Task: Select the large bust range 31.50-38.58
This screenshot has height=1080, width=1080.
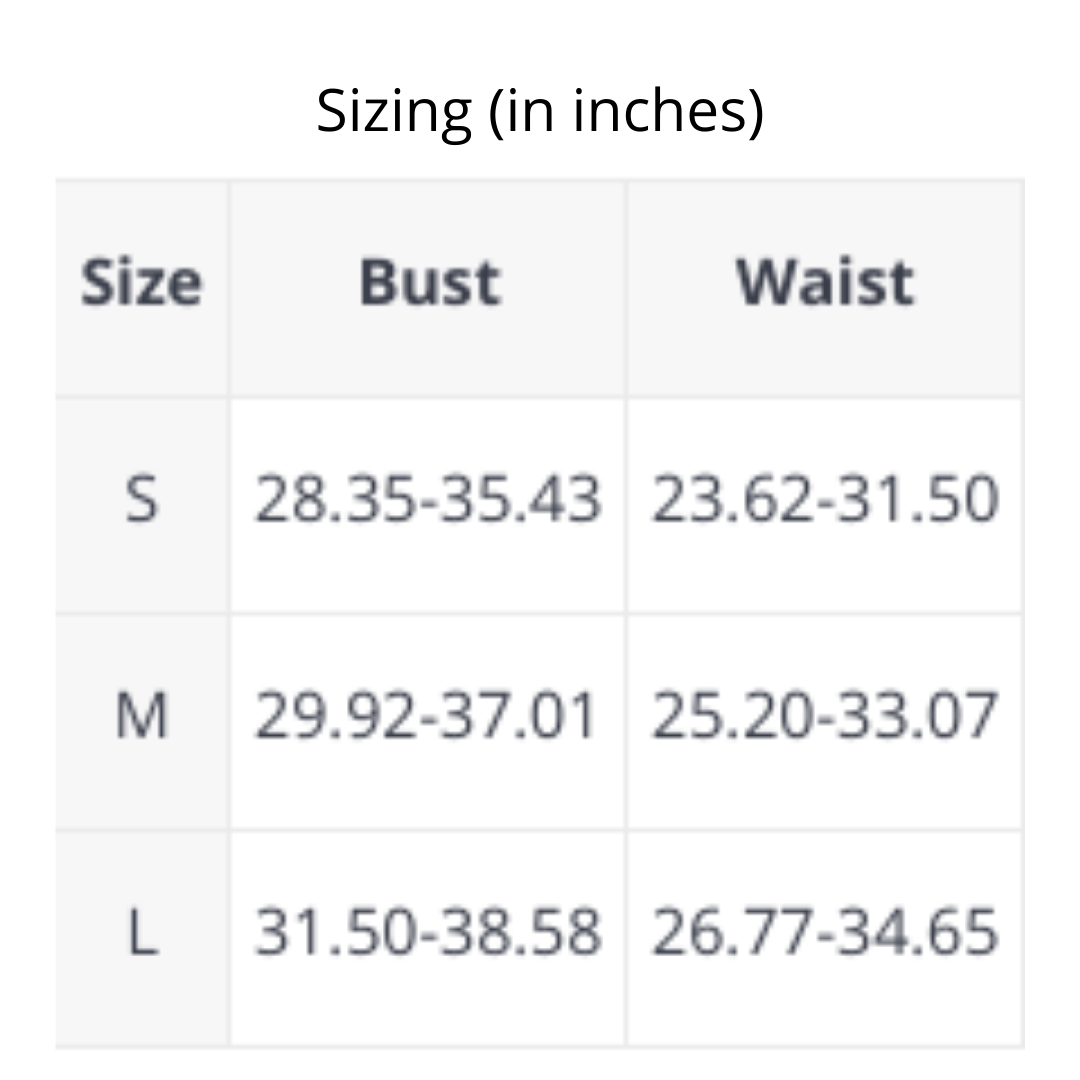Action: tap(428, 933)
